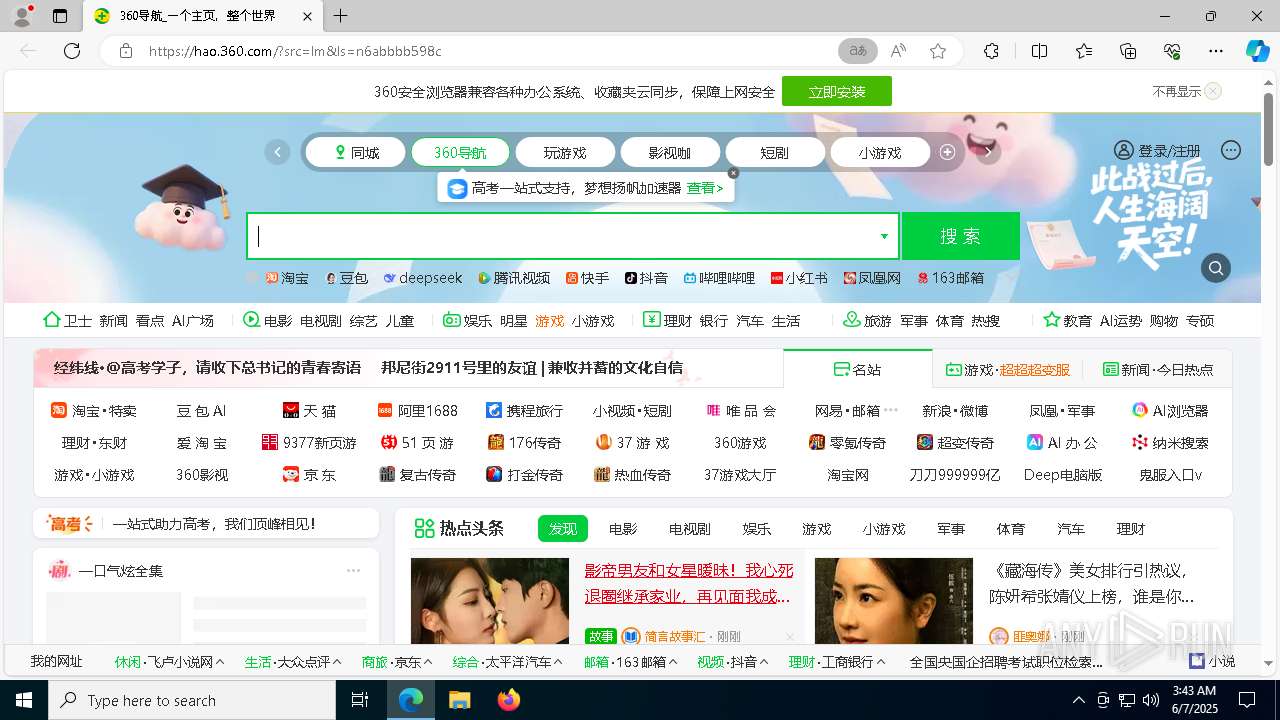
Task: Open Browser essentials heart icon
Action: coord(1172,51)
